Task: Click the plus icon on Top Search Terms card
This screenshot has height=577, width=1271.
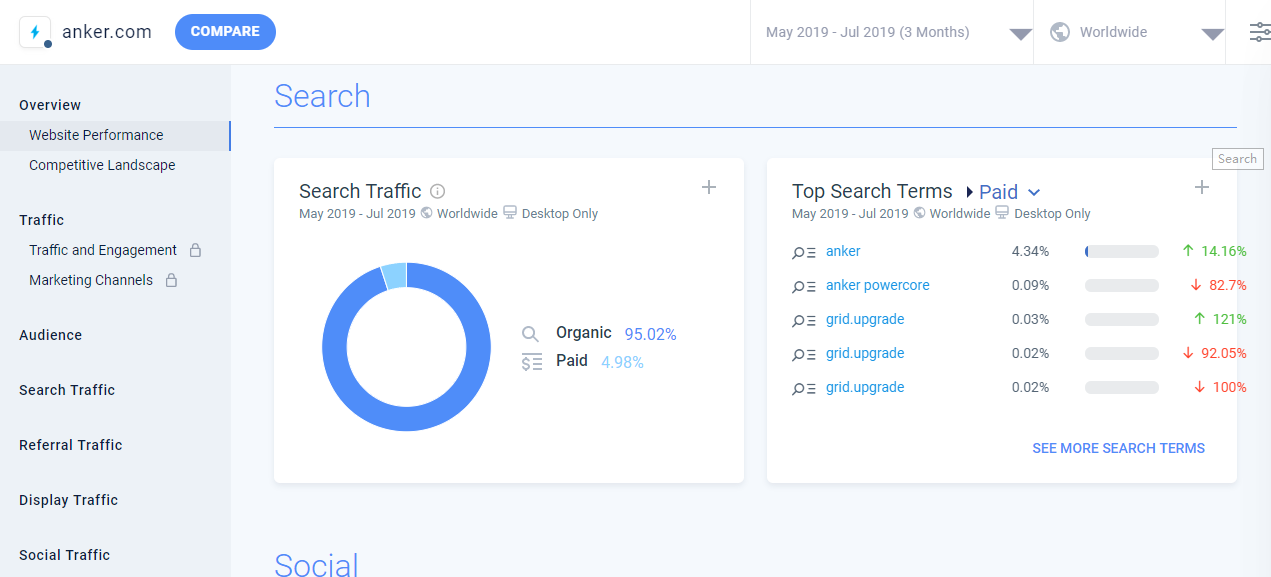Action: [x=1202, y=187]
